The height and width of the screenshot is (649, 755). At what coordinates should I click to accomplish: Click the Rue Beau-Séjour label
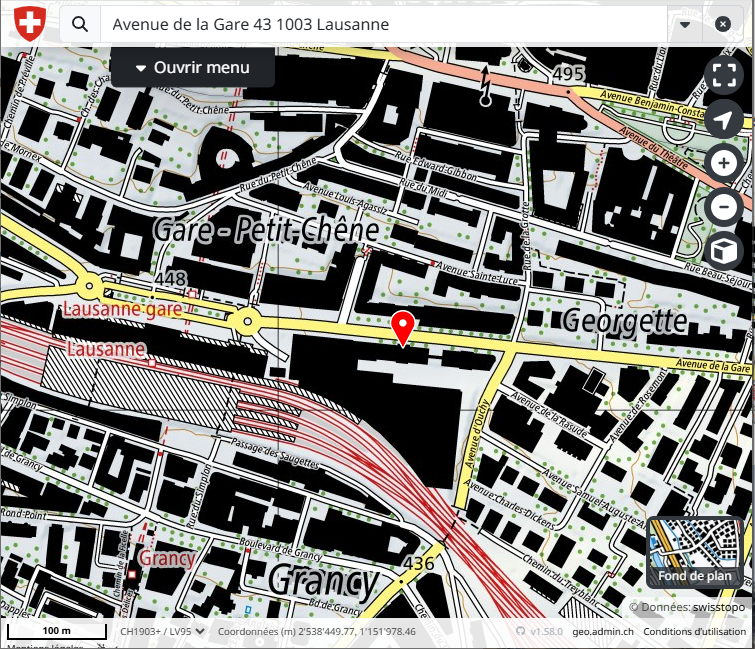[x=717, y=275]
